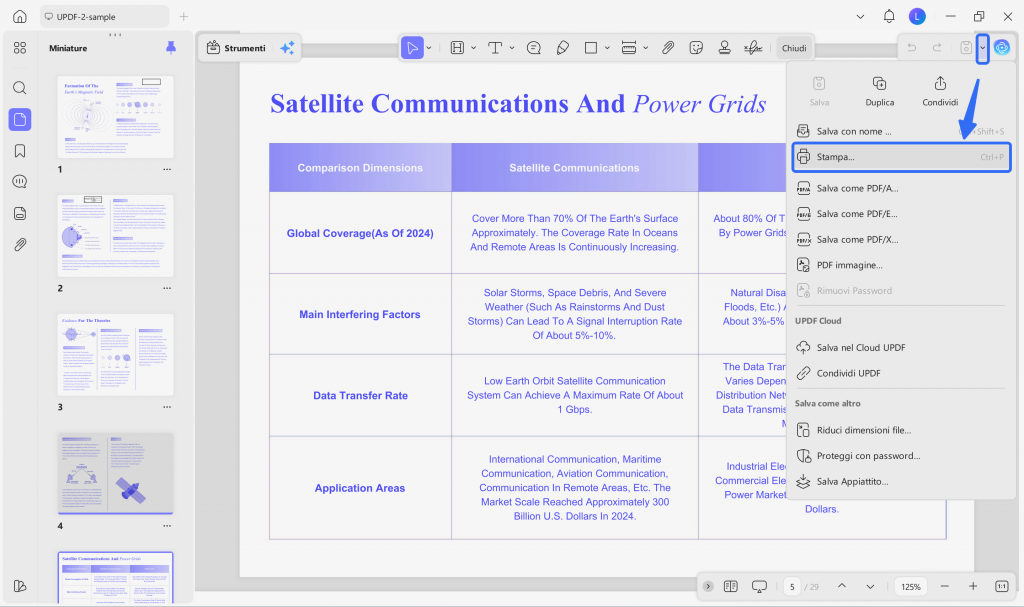Click Condividi in the save menu
The image size is (1024, 607).
coord(940,91)
